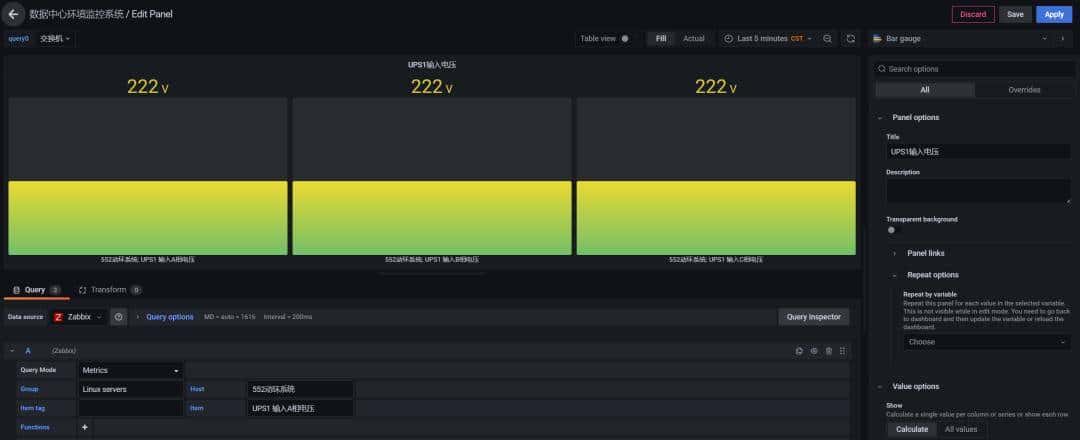
Task: Toggle the Transparent background switch
Action: [x=891, y=230]
